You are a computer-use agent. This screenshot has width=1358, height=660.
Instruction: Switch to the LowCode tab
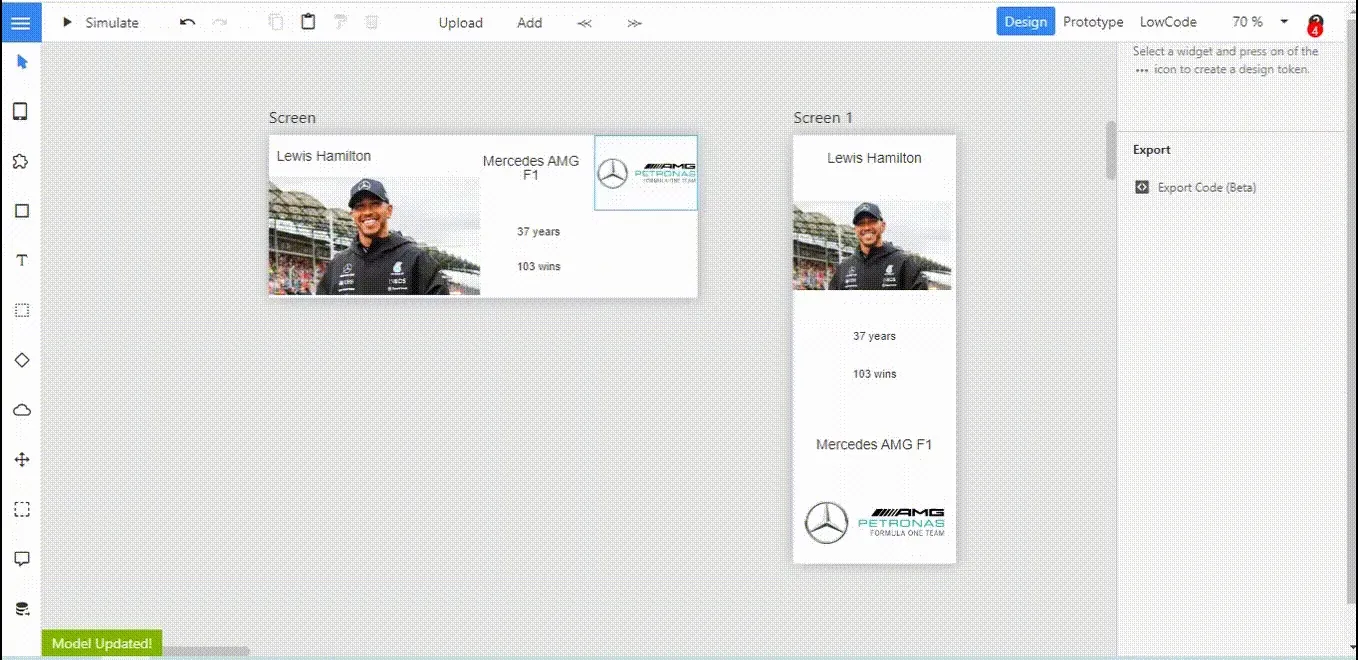click(x=1167, y=21)
